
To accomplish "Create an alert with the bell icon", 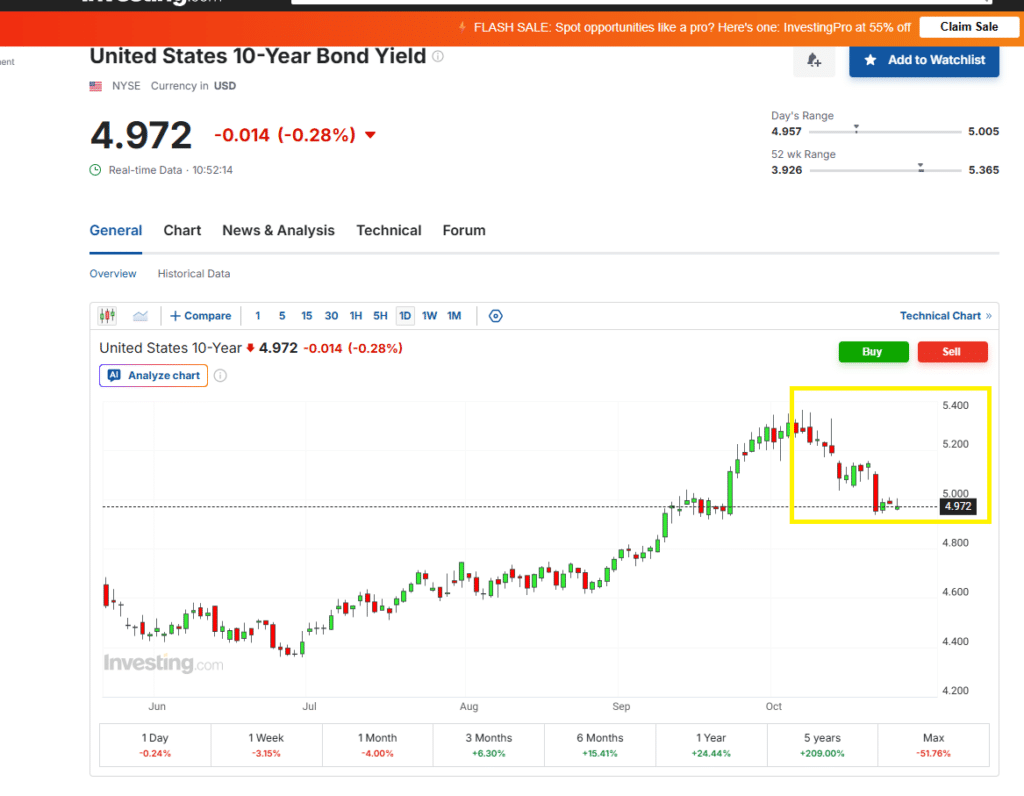I will click(814, 61).
